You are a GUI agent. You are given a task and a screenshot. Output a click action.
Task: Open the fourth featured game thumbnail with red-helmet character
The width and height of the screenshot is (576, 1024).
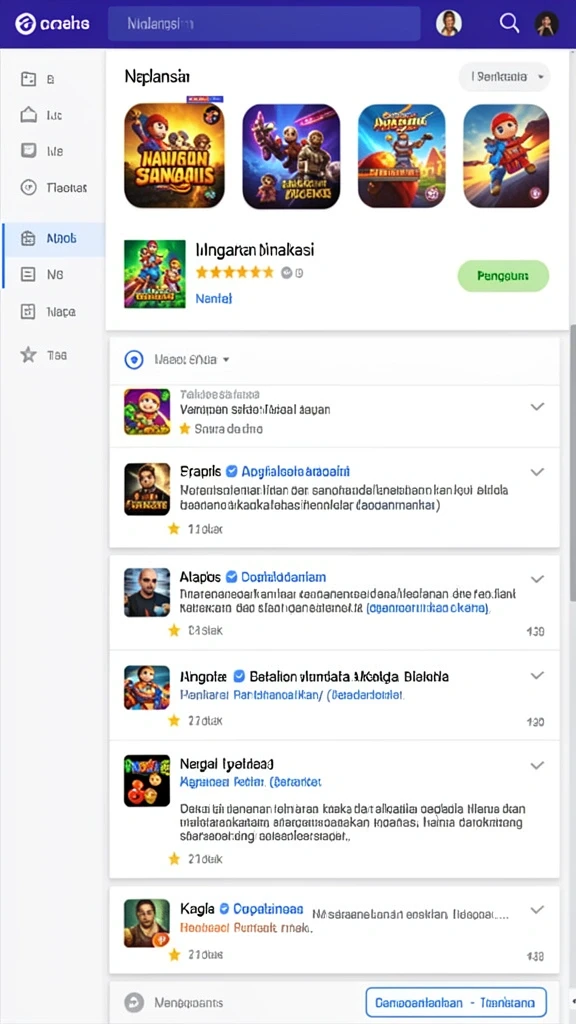[506, 155]
